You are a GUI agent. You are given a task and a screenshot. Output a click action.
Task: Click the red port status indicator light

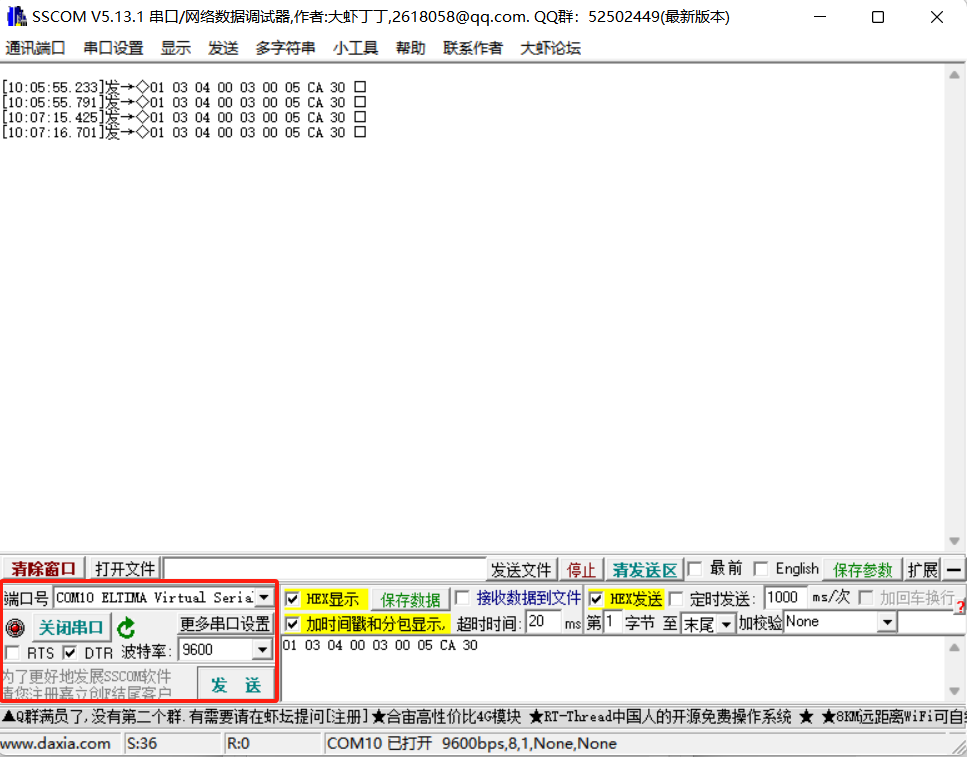click(x=15, y=628)
